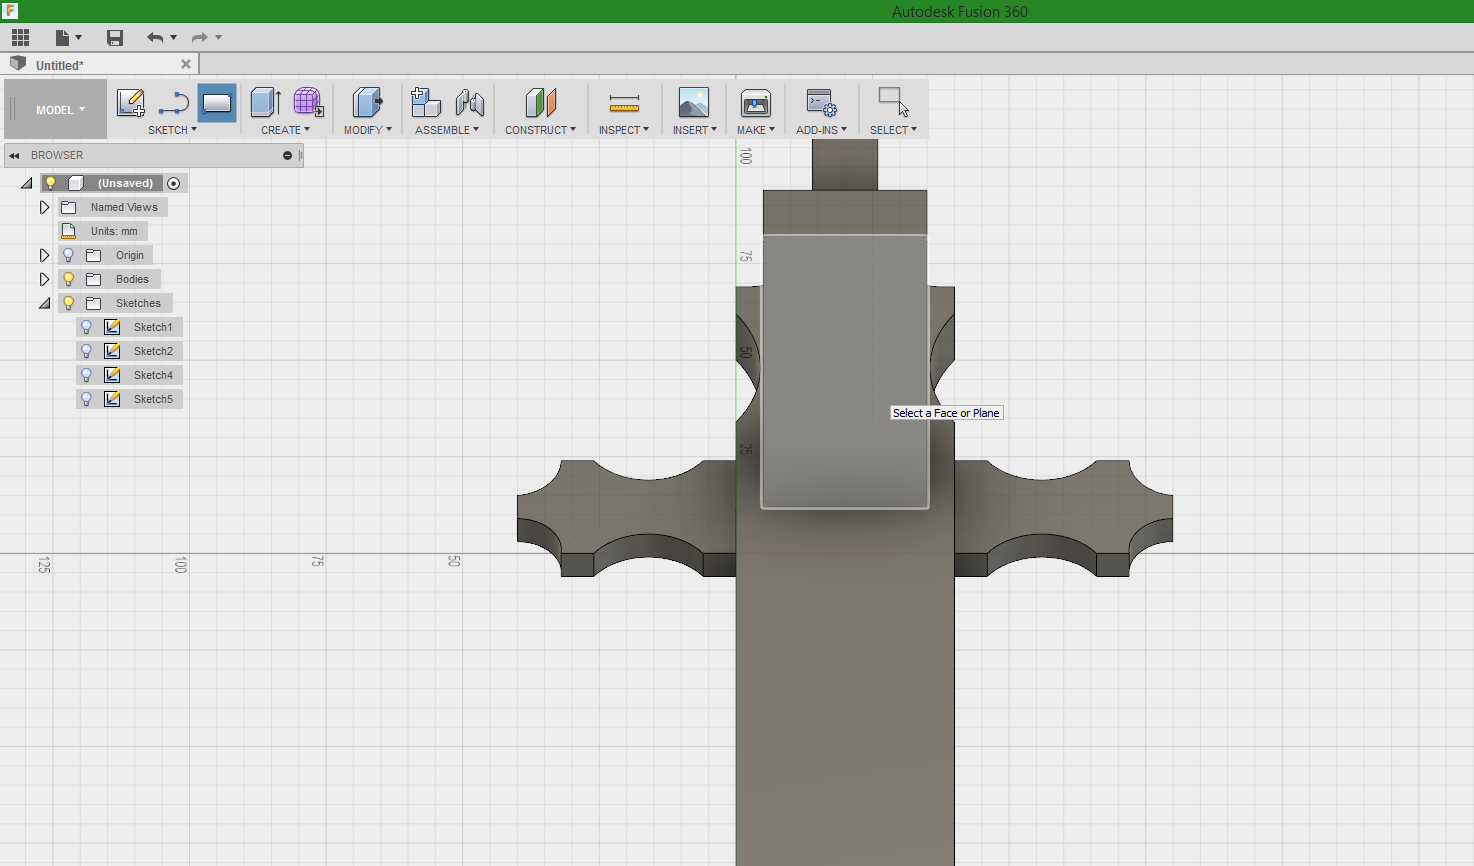Click the Bodies folder label
1474x866 pixels.
132,279
